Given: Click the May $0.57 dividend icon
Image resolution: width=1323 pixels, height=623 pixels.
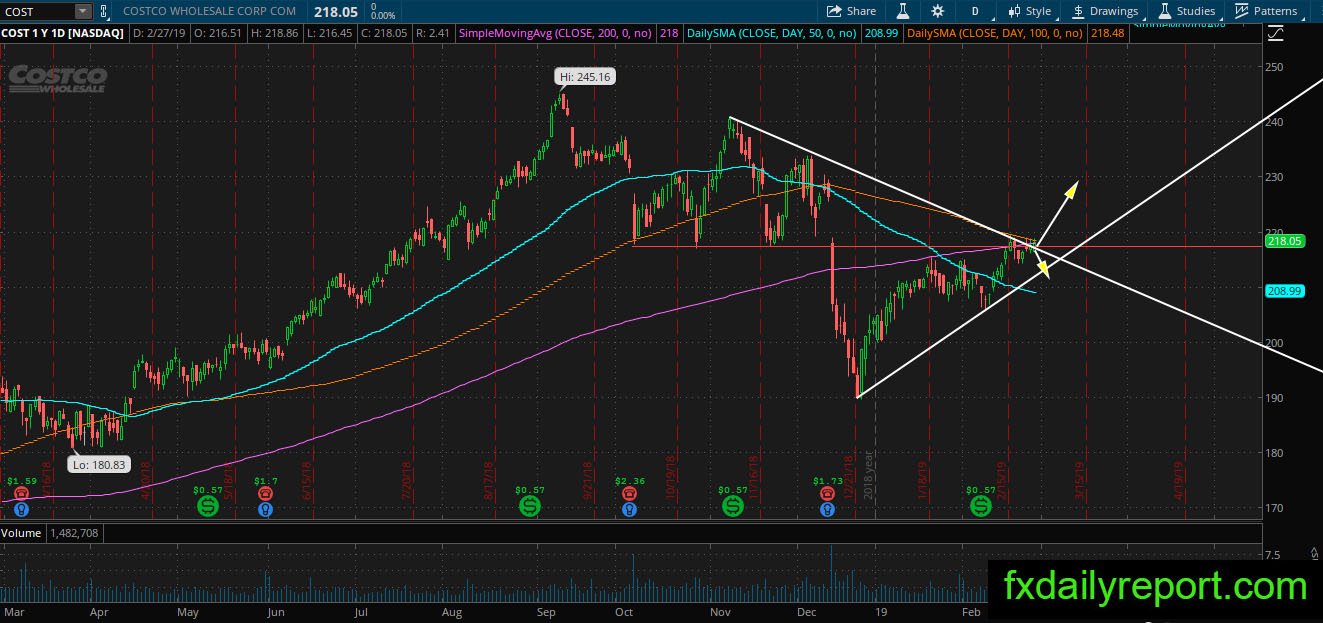Looking at the screenshot, I should [207, 506].
